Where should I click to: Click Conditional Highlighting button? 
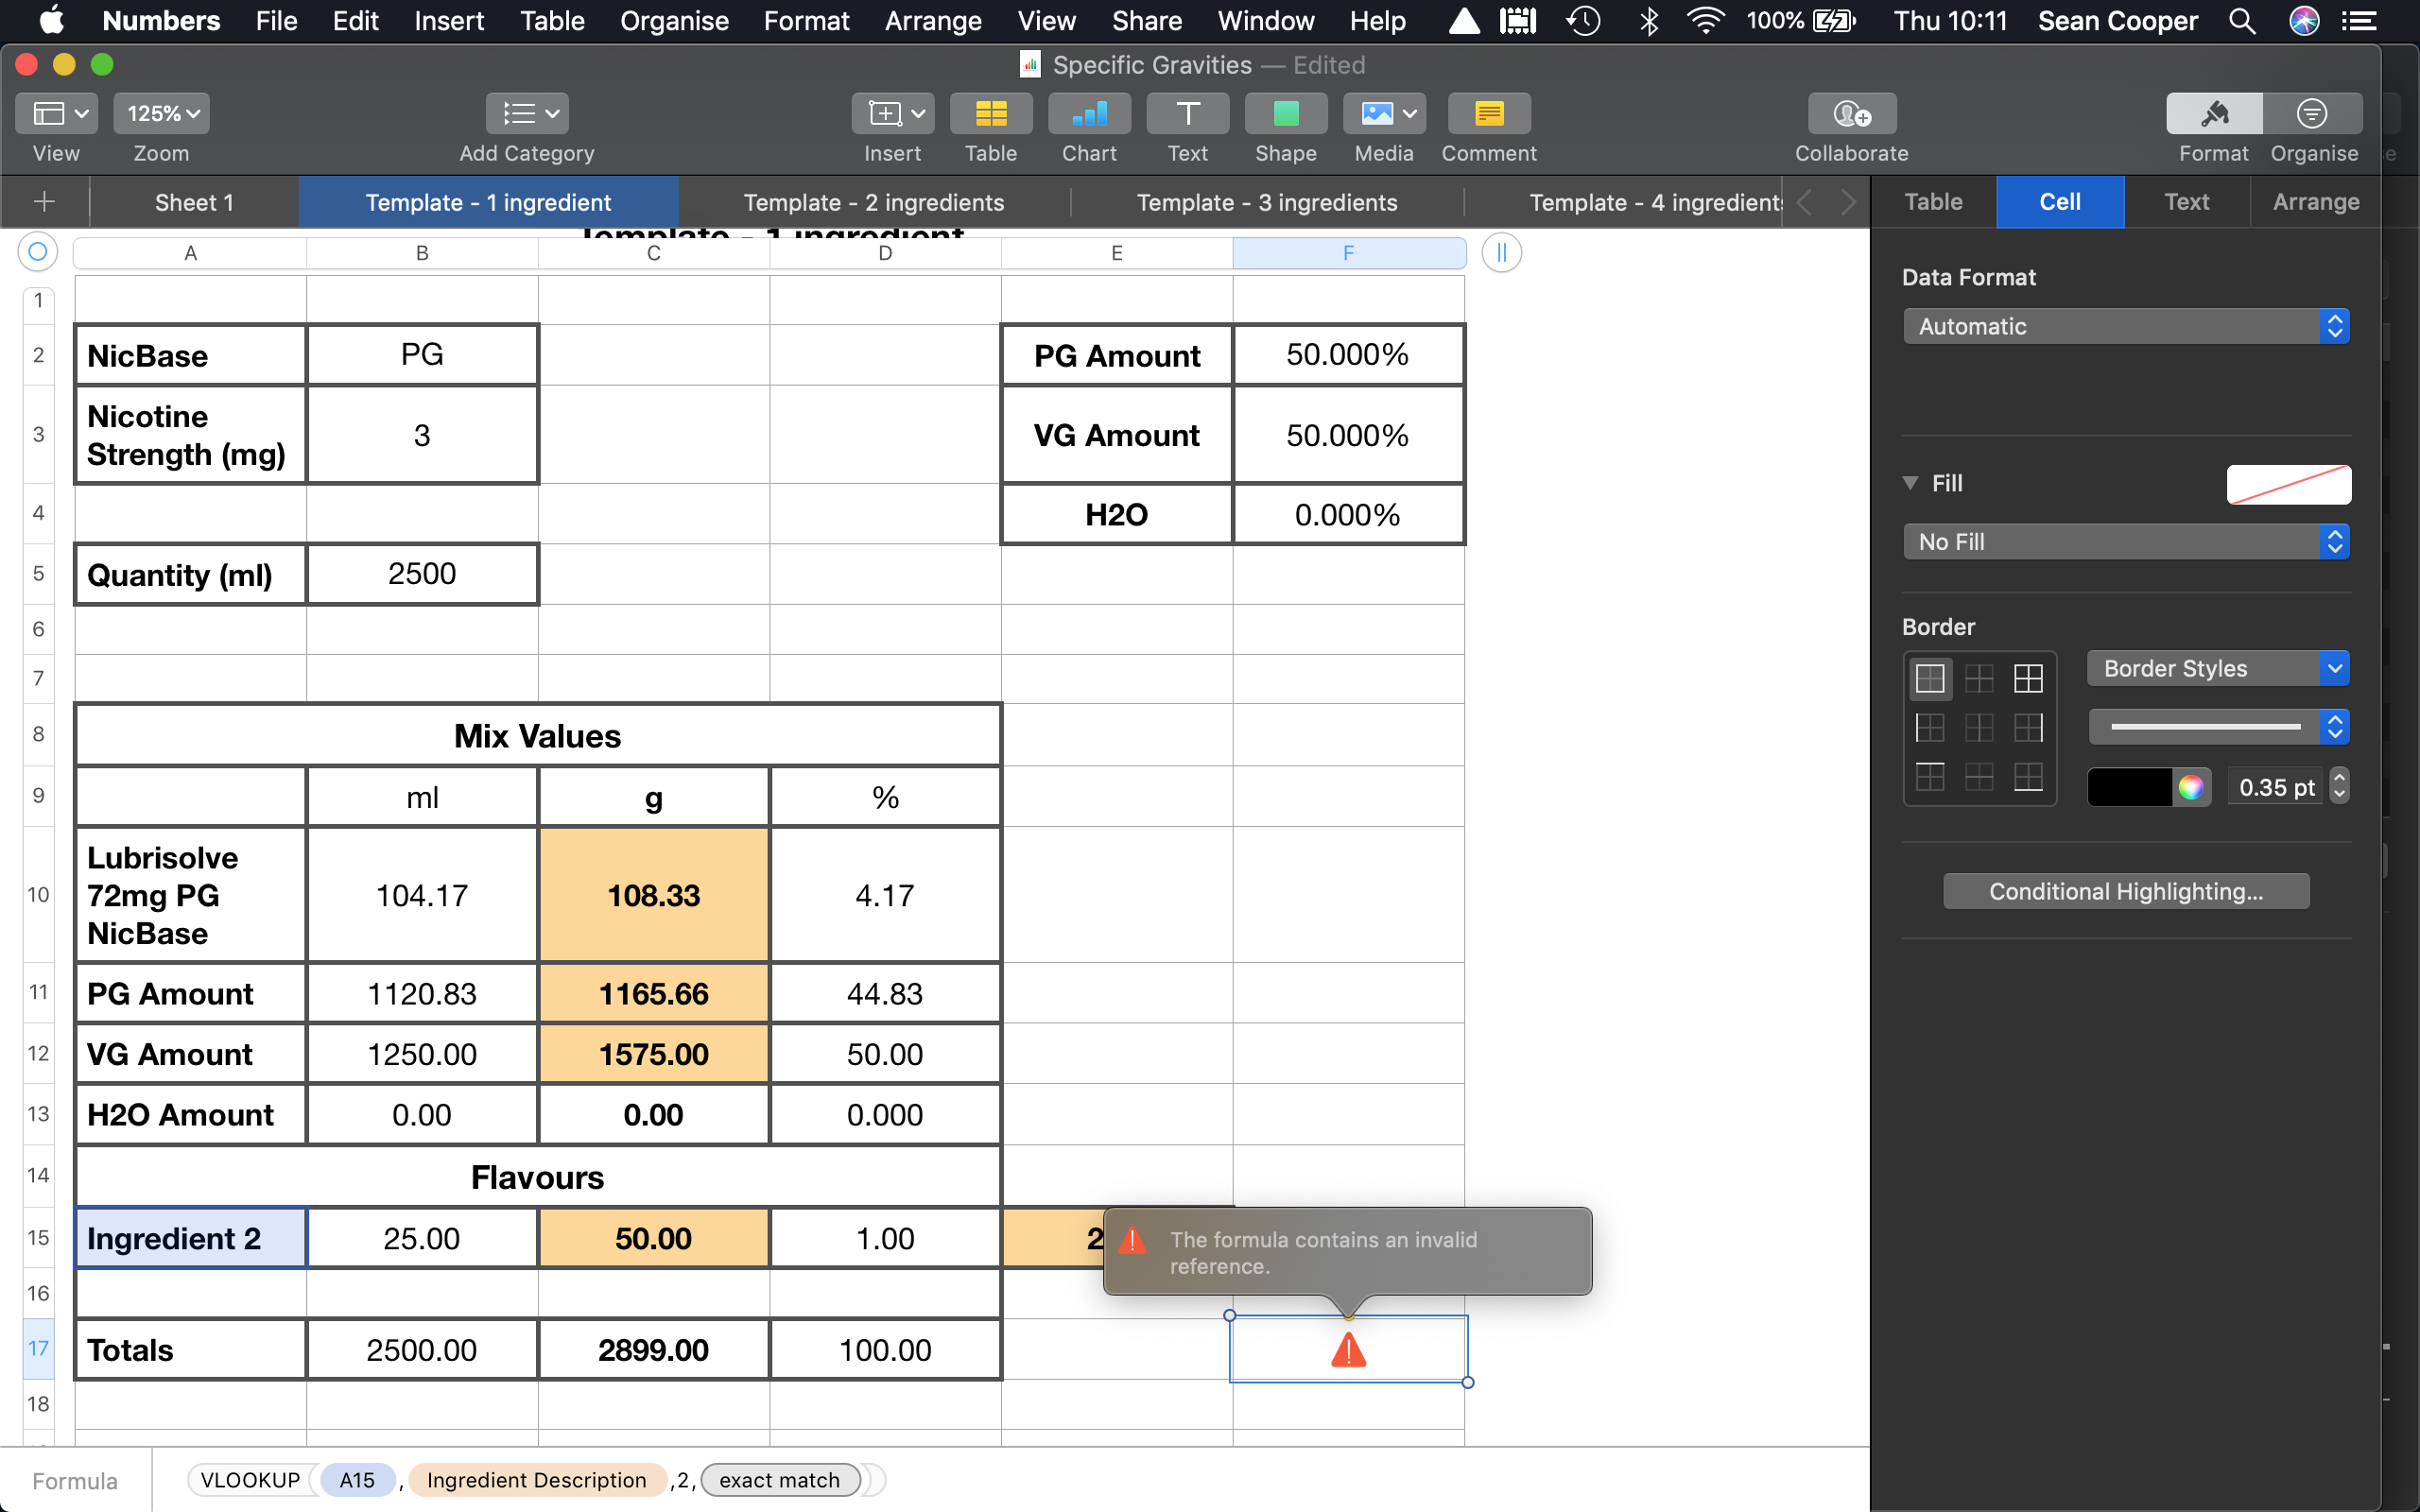(x=2125, y=891)
